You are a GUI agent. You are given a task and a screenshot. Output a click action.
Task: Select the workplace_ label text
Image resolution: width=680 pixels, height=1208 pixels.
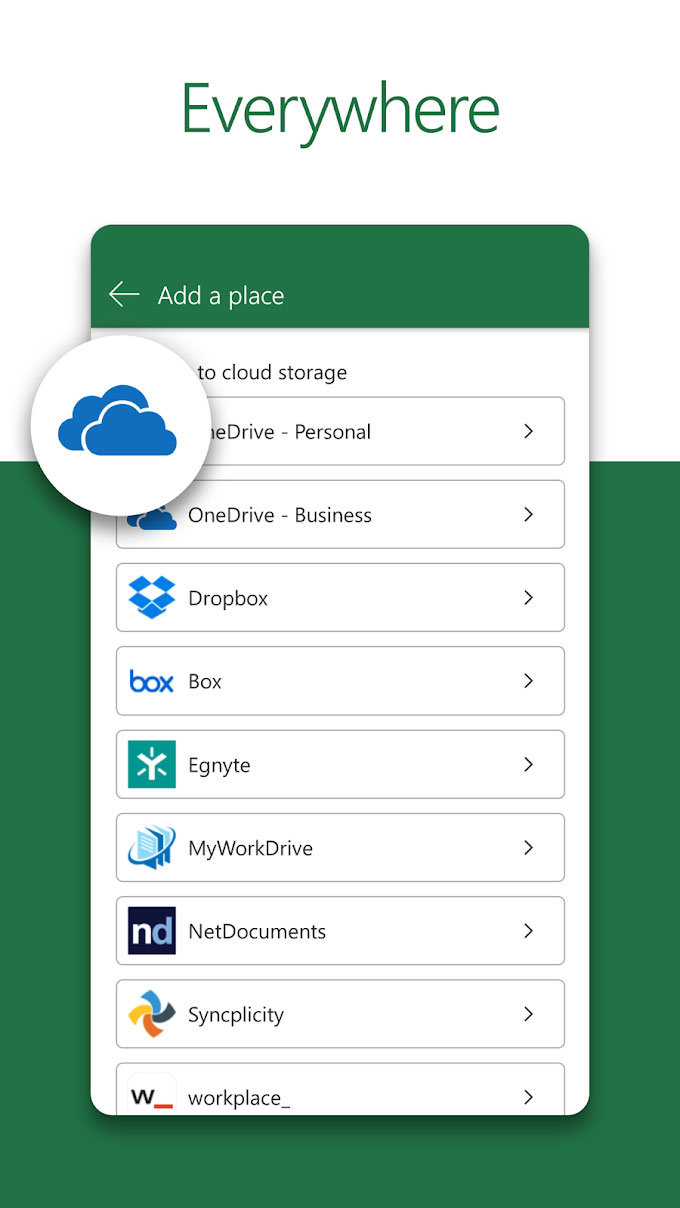pos(239,1098)
